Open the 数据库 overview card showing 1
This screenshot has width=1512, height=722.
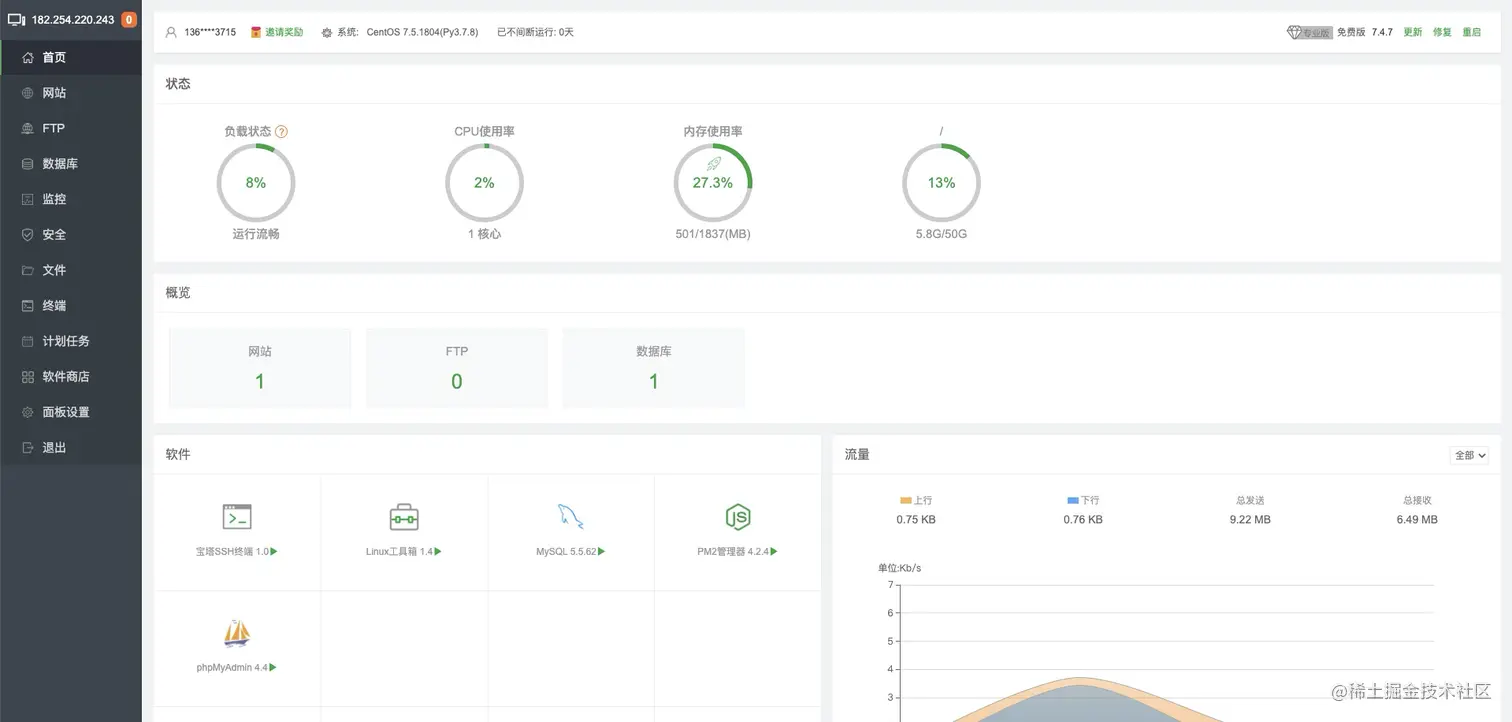pos(654,368)
